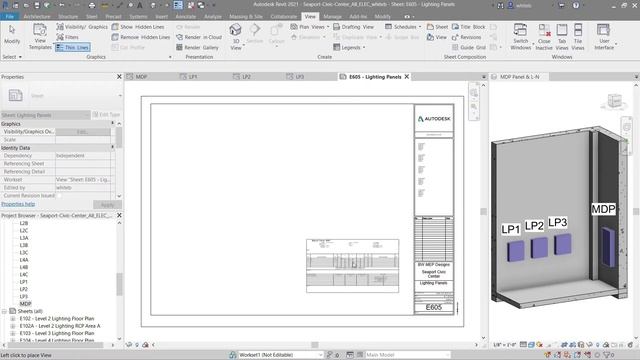The height and width of the screenshot is (360, 640).
Task: Click the Main Model design option field
Action: click(407, 355)
